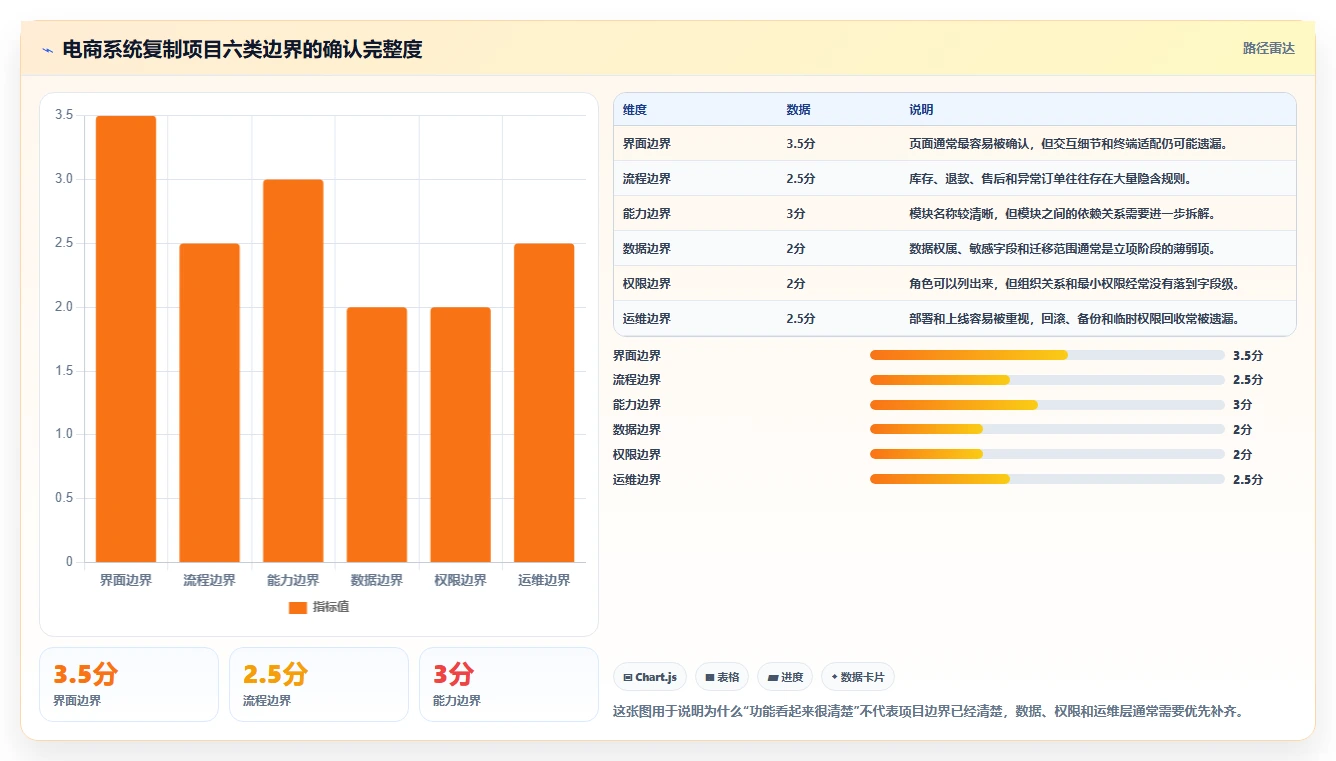Click the 3.5分 value in the table

(x=801, y=144)
